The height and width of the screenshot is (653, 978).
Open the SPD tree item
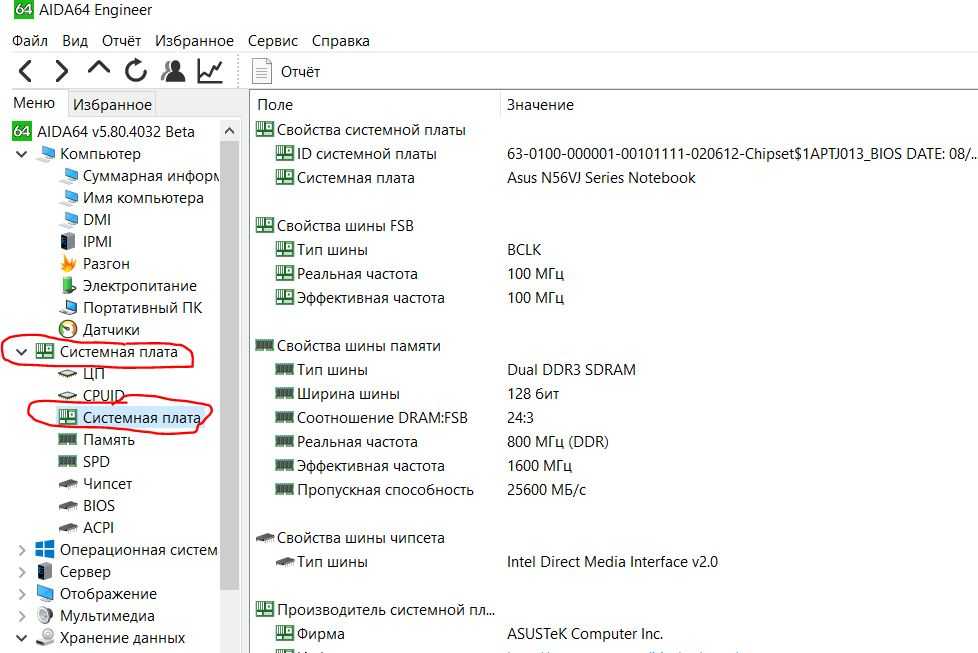coord(84,462)
